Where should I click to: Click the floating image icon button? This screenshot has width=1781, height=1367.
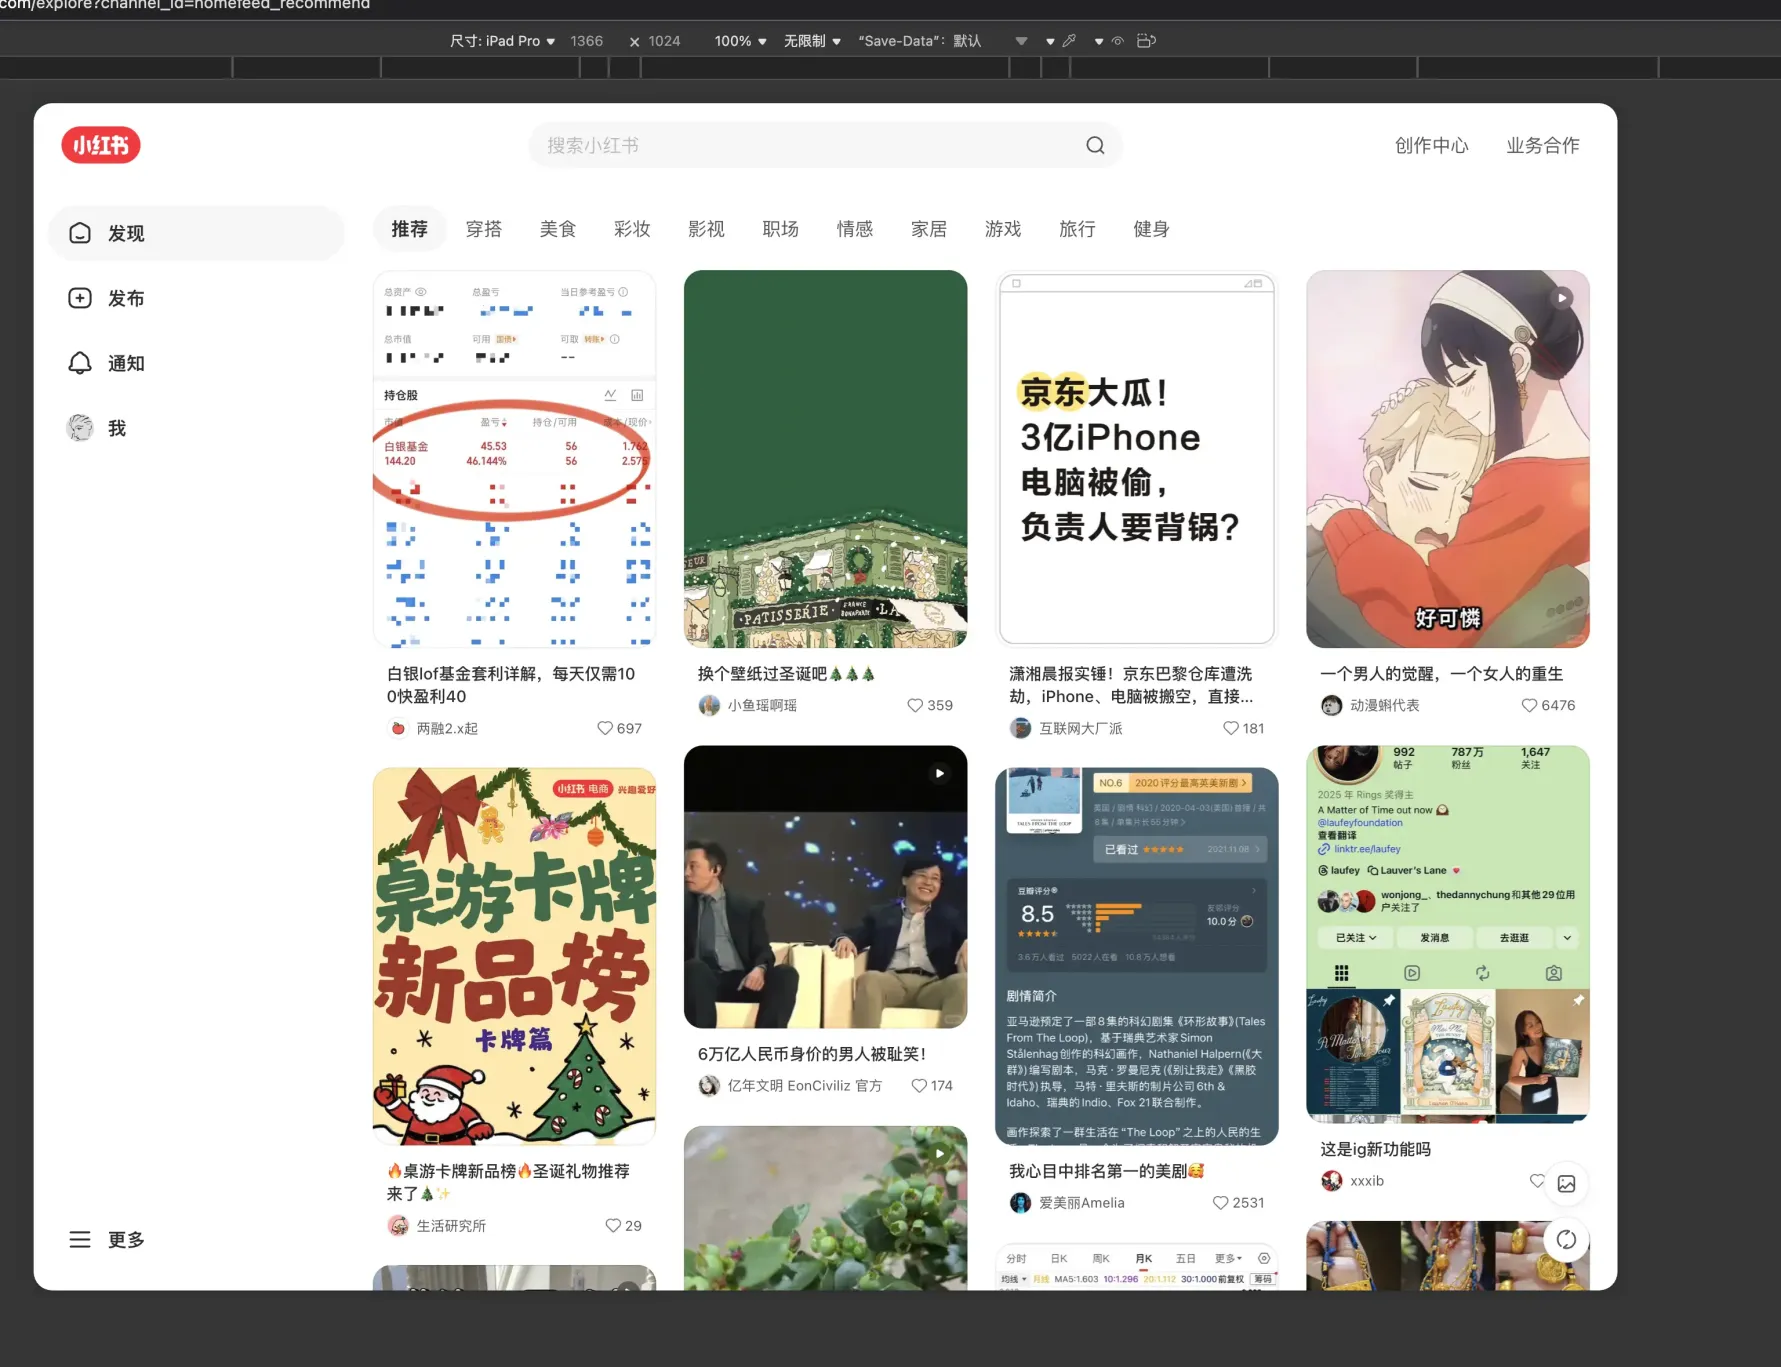click(1566, 1184)
